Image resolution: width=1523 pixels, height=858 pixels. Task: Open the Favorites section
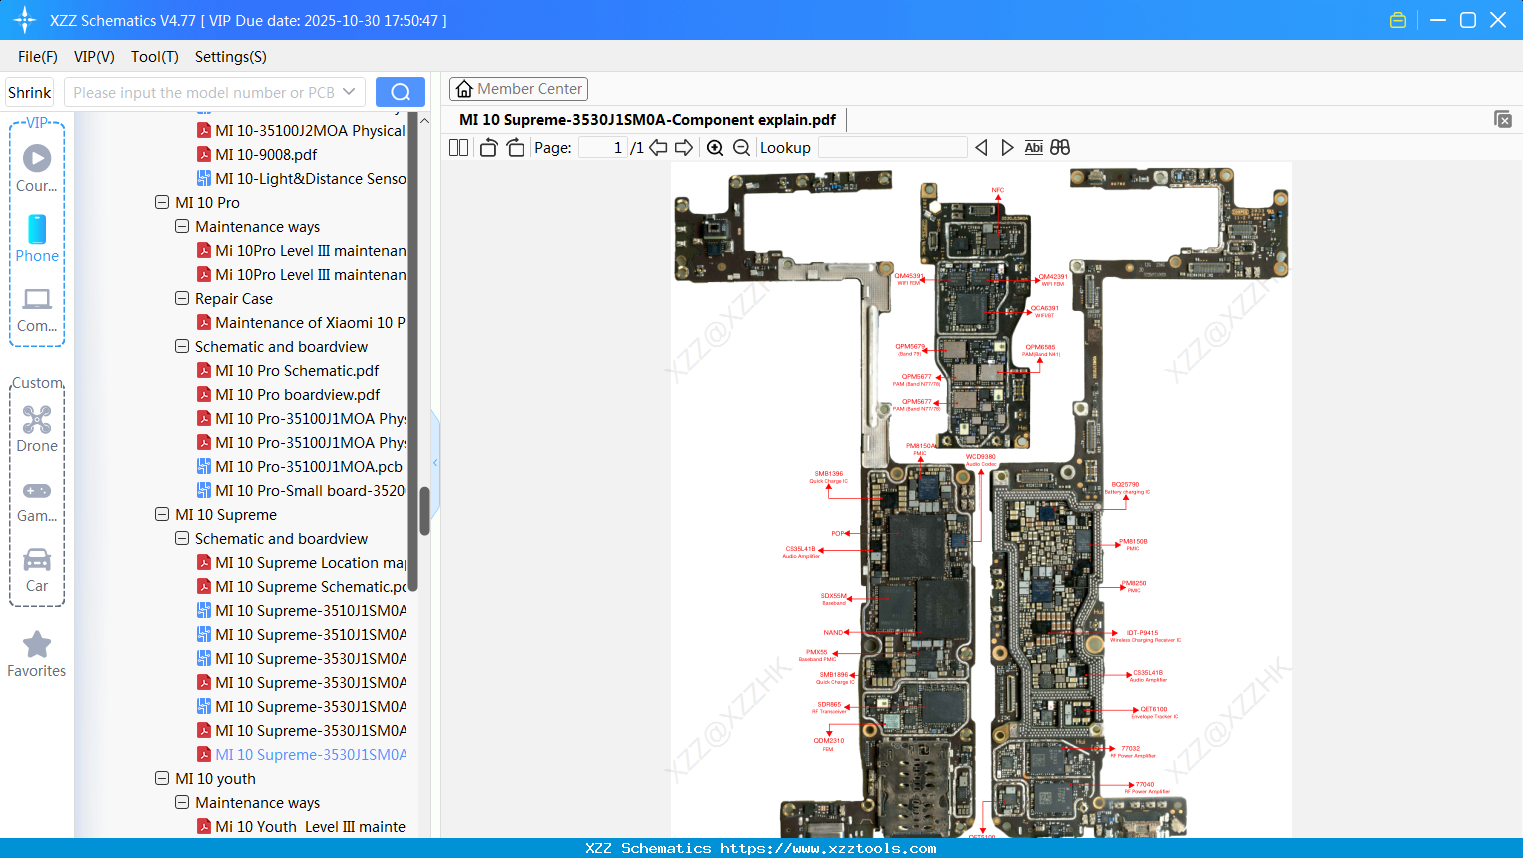tap(37, 654)
